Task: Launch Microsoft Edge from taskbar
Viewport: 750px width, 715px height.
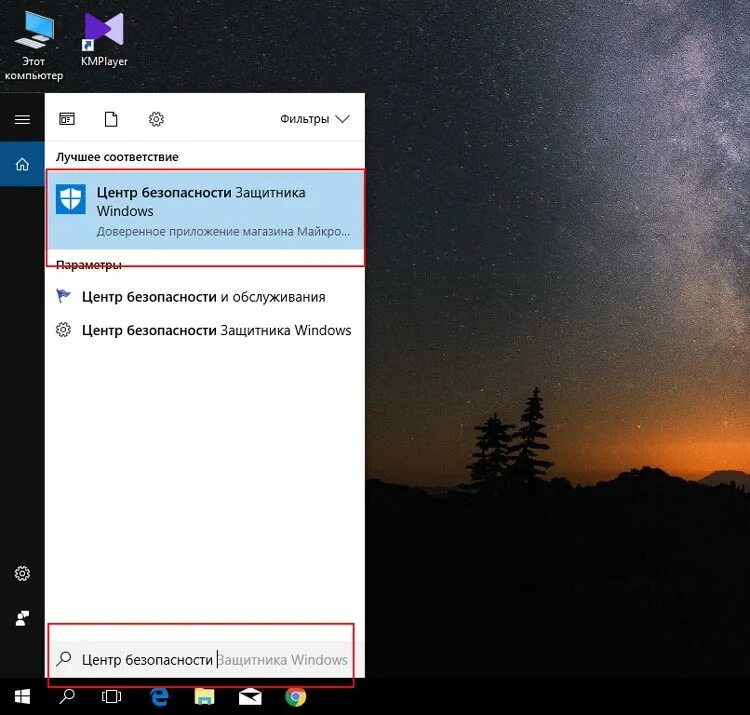Action: click(x=159, y=696)
